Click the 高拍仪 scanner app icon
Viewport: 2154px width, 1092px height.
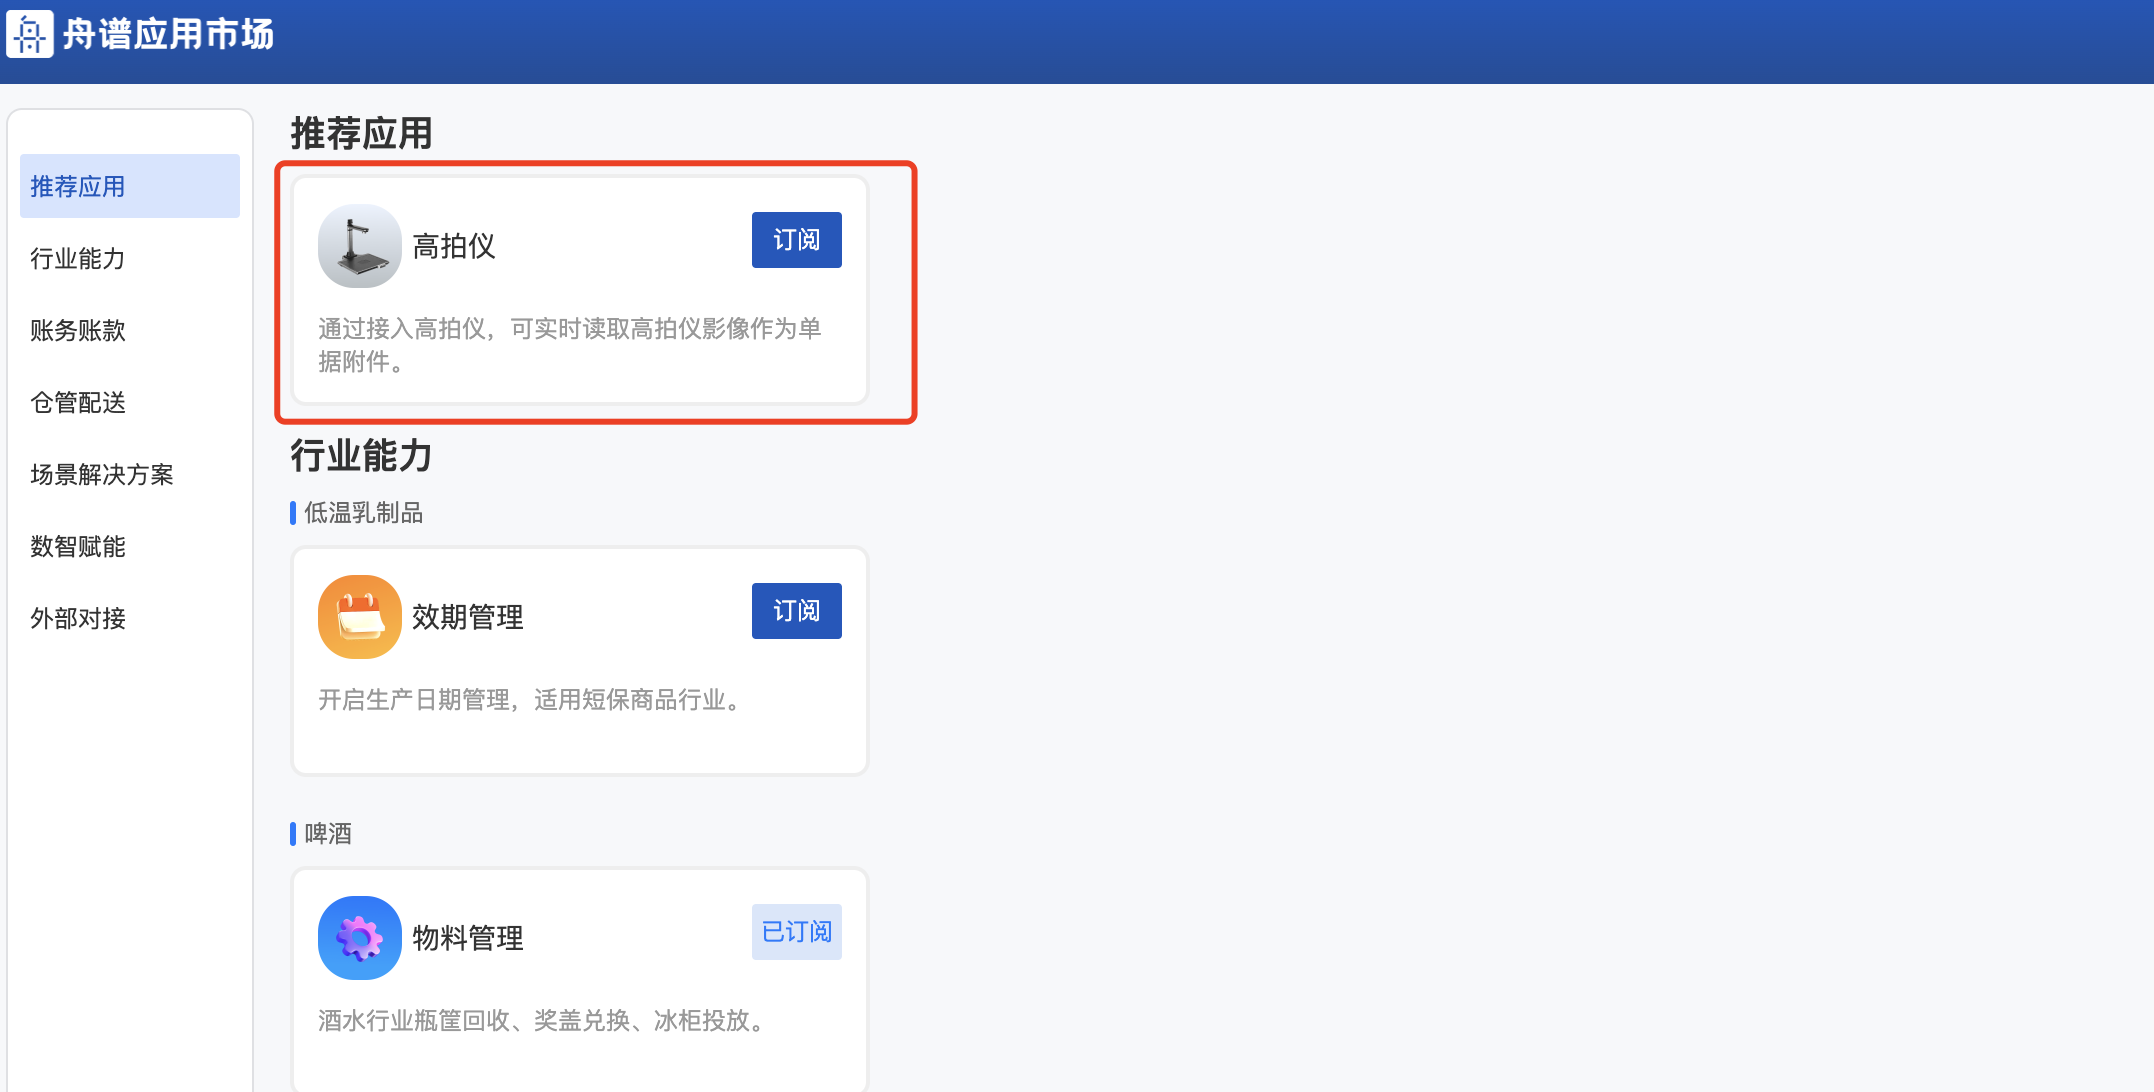(x=359, y=246)
